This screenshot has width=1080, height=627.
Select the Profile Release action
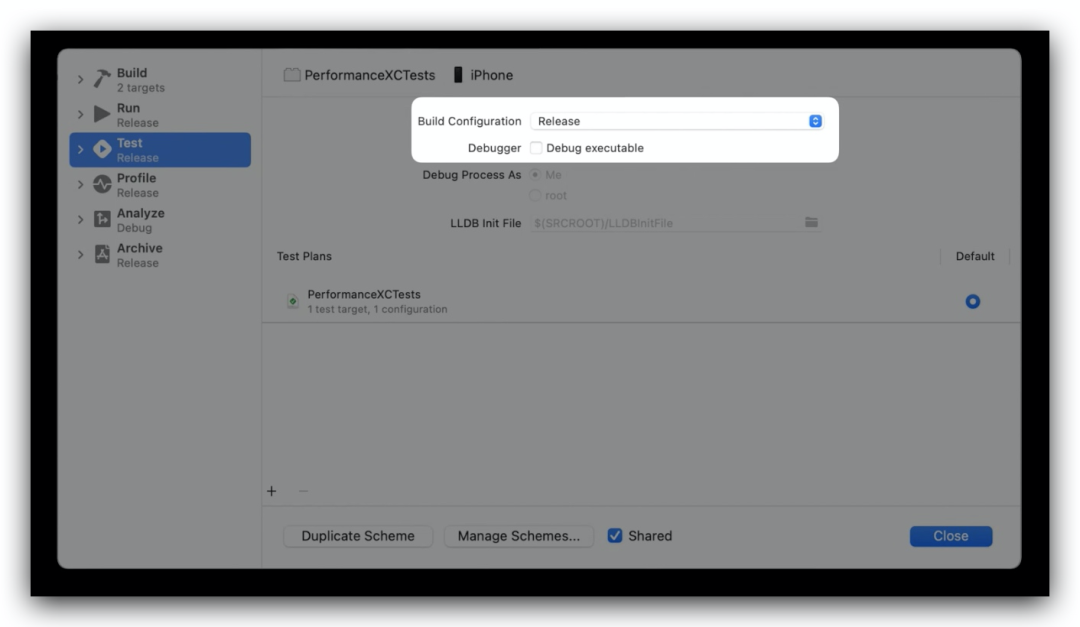160,185
